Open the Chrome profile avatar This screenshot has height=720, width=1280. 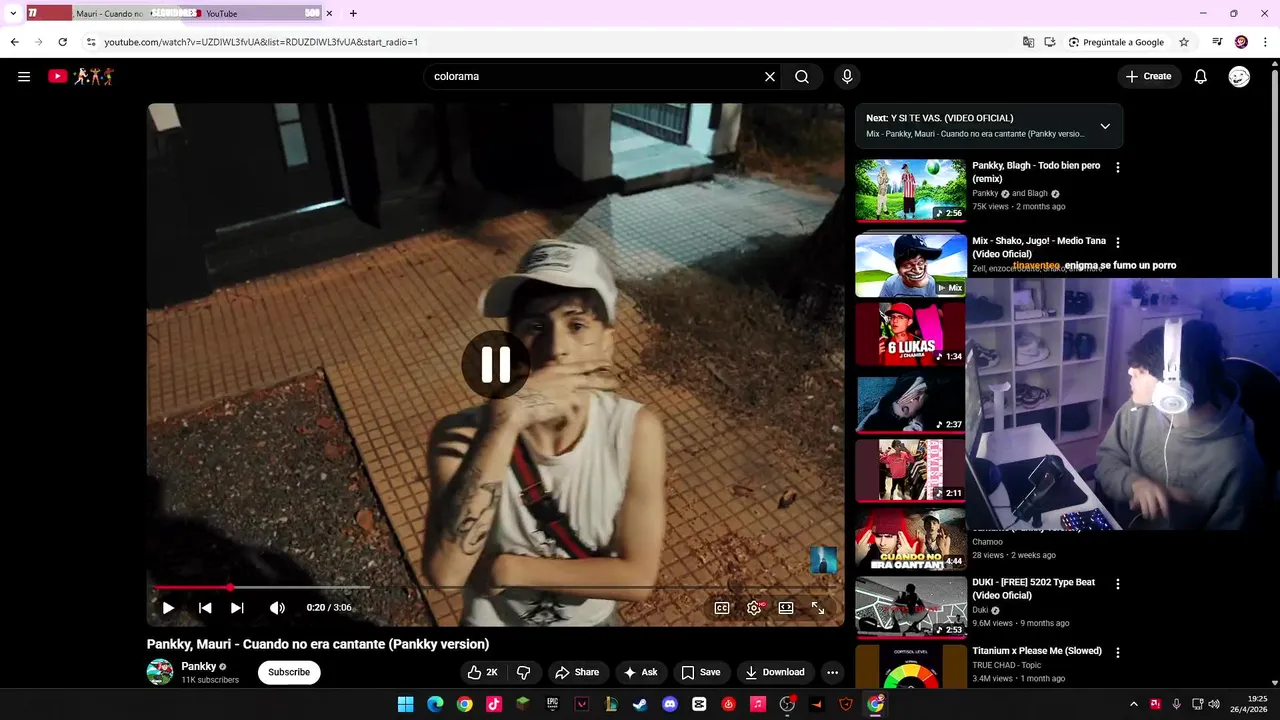(1241, 42)
